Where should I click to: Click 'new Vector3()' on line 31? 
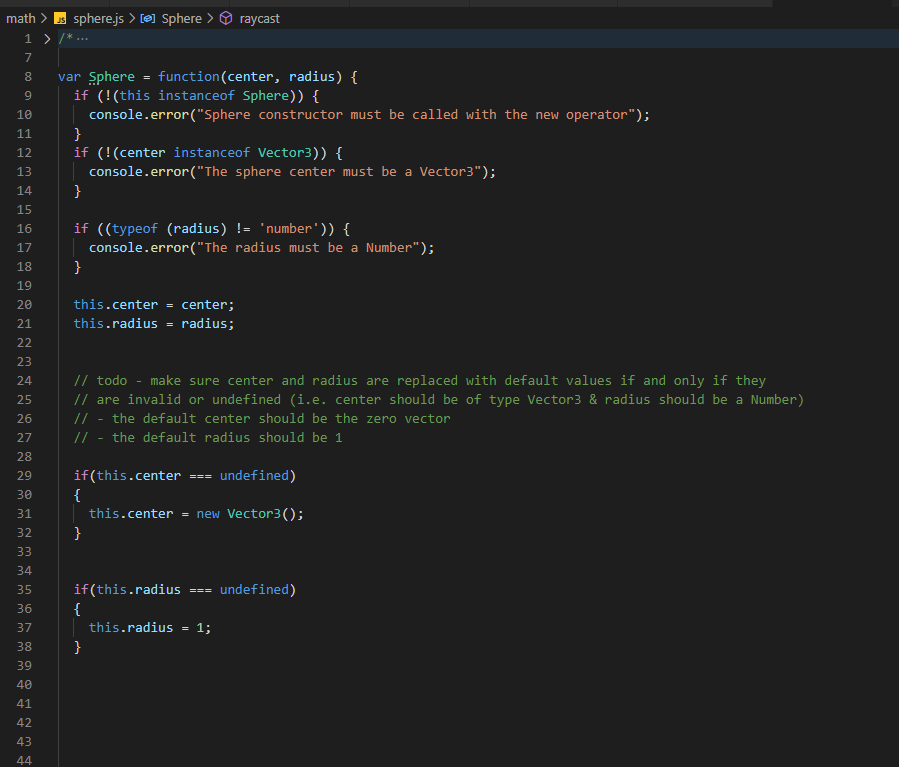pyautogui.click(x=246, y=514)
